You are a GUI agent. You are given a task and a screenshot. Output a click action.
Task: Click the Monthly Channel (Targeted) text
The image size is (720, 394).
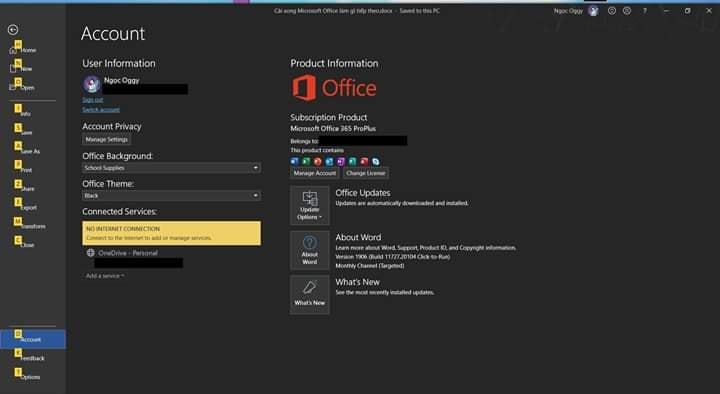370,265
